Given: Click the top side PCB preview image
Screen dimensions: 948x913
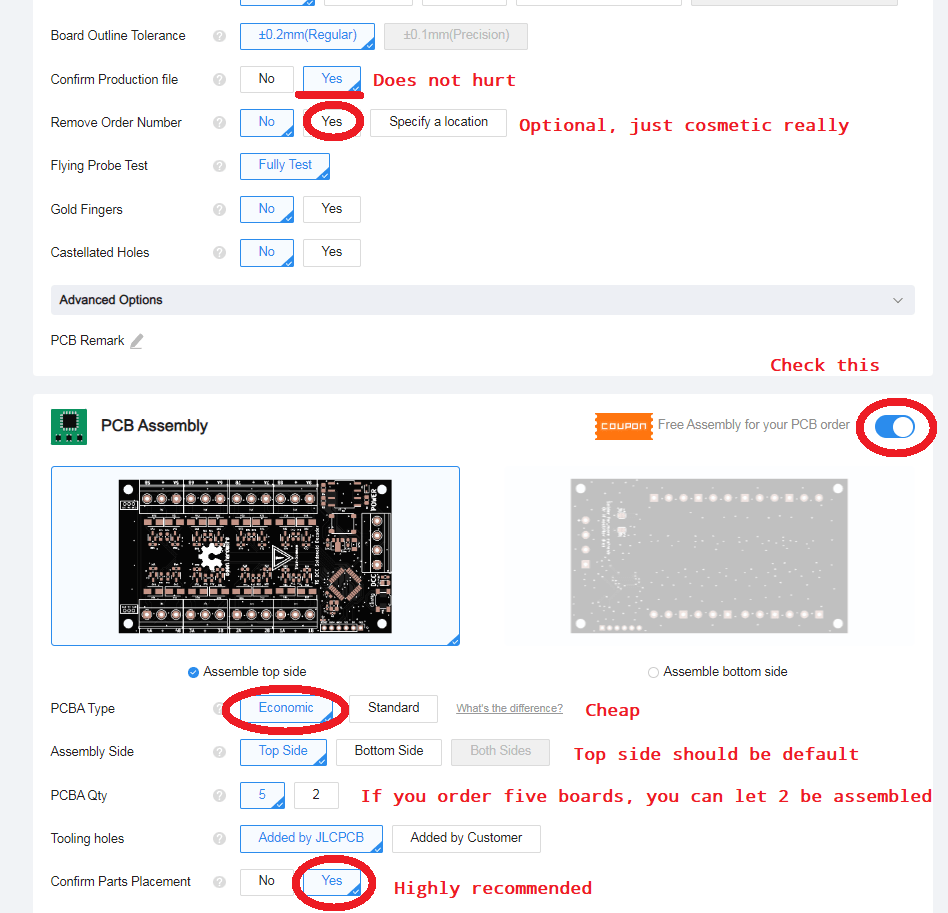Looking at the screenshot, I should coord(255,556).
